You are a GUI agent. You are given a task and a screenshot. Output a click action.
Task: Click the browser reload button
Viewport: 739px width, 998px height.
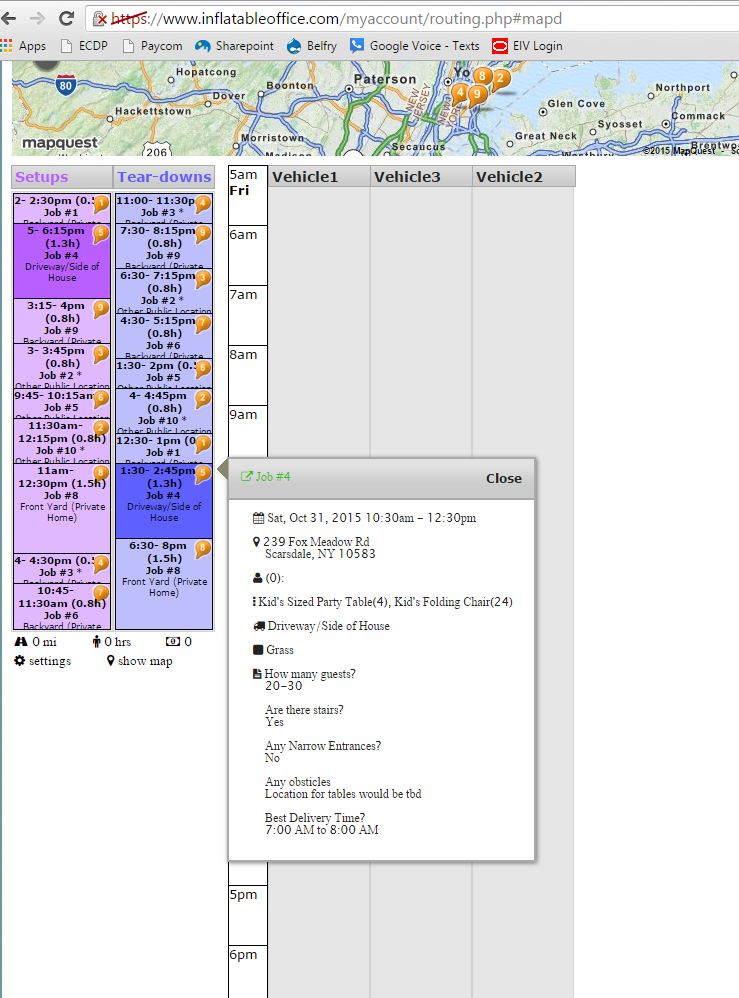[x=67, y=18]
